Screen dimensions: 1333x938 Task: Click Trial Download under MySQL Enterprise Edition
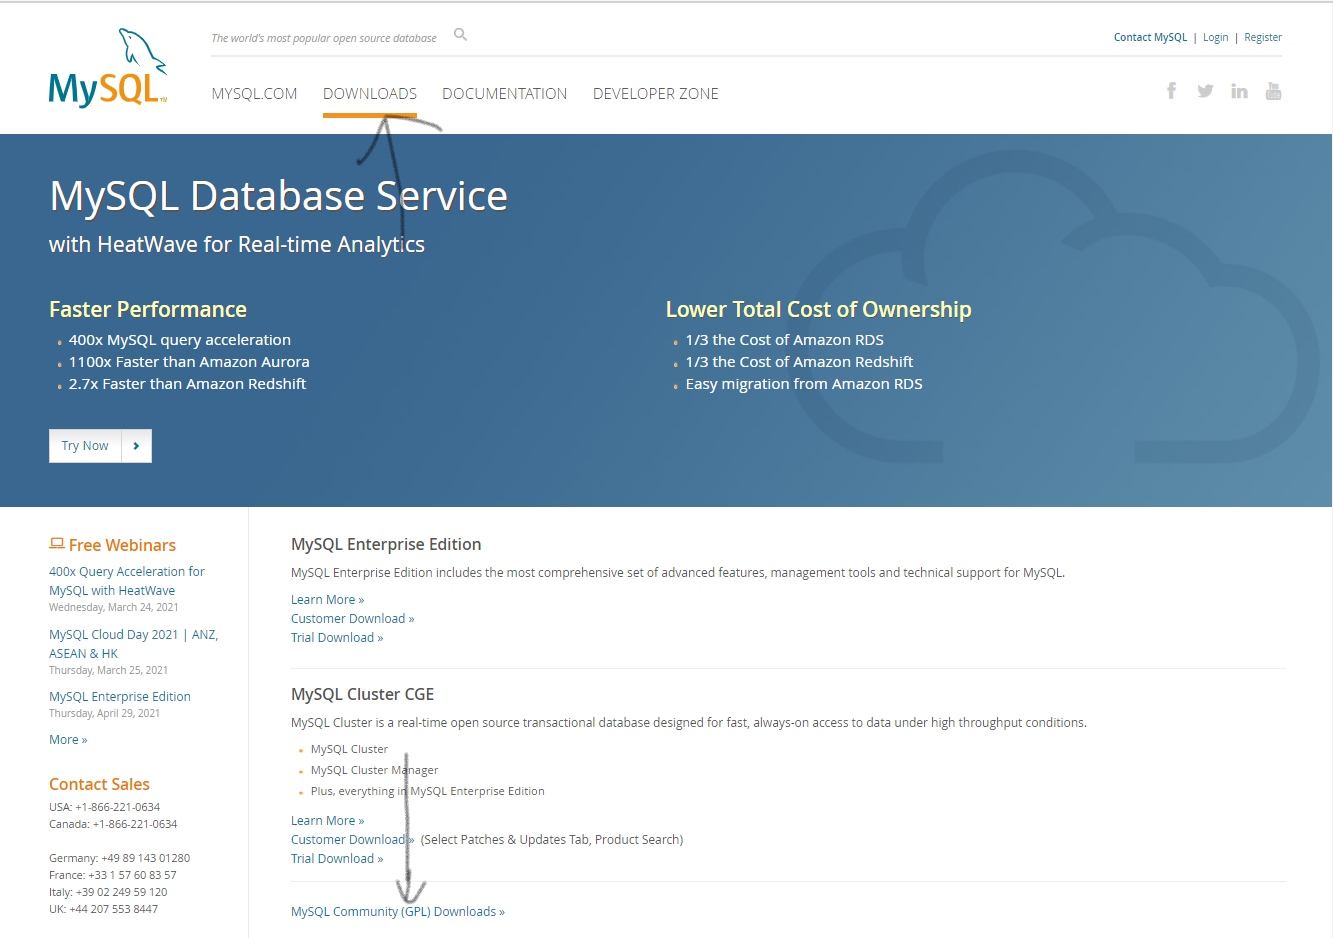click(337, 638)
